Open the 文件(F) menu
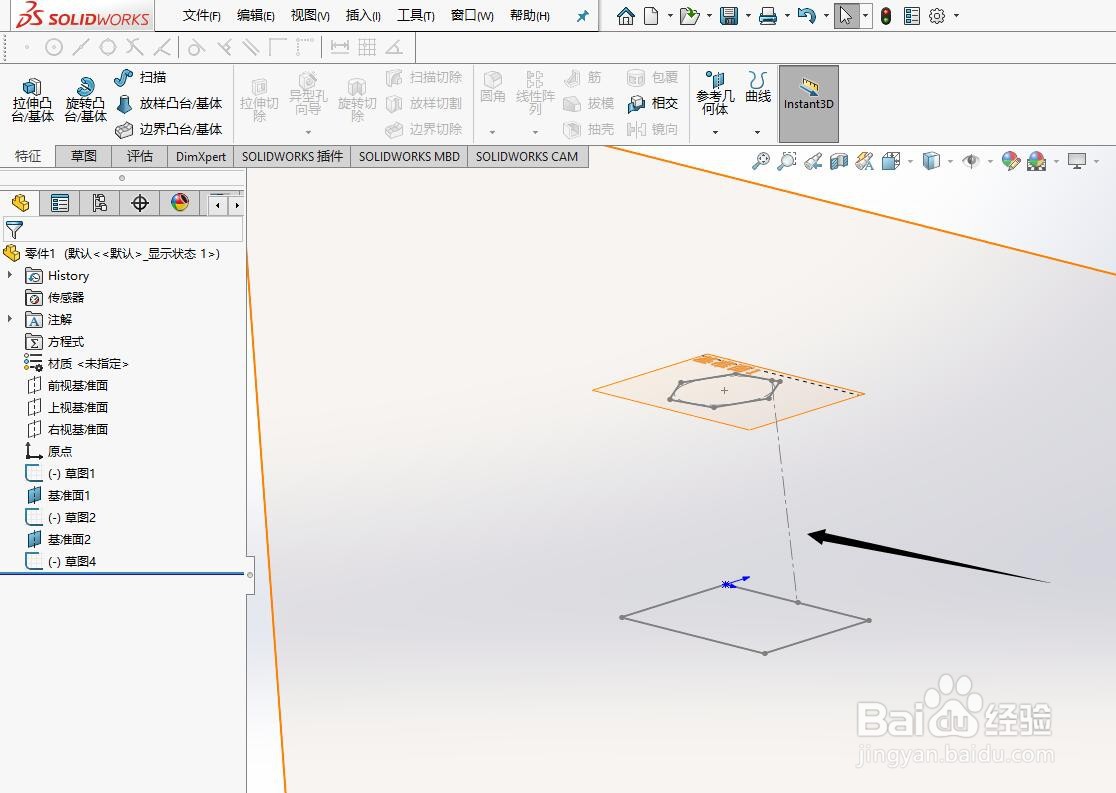Viewport: 1116px width, 793px height. [x=201, y=16]
